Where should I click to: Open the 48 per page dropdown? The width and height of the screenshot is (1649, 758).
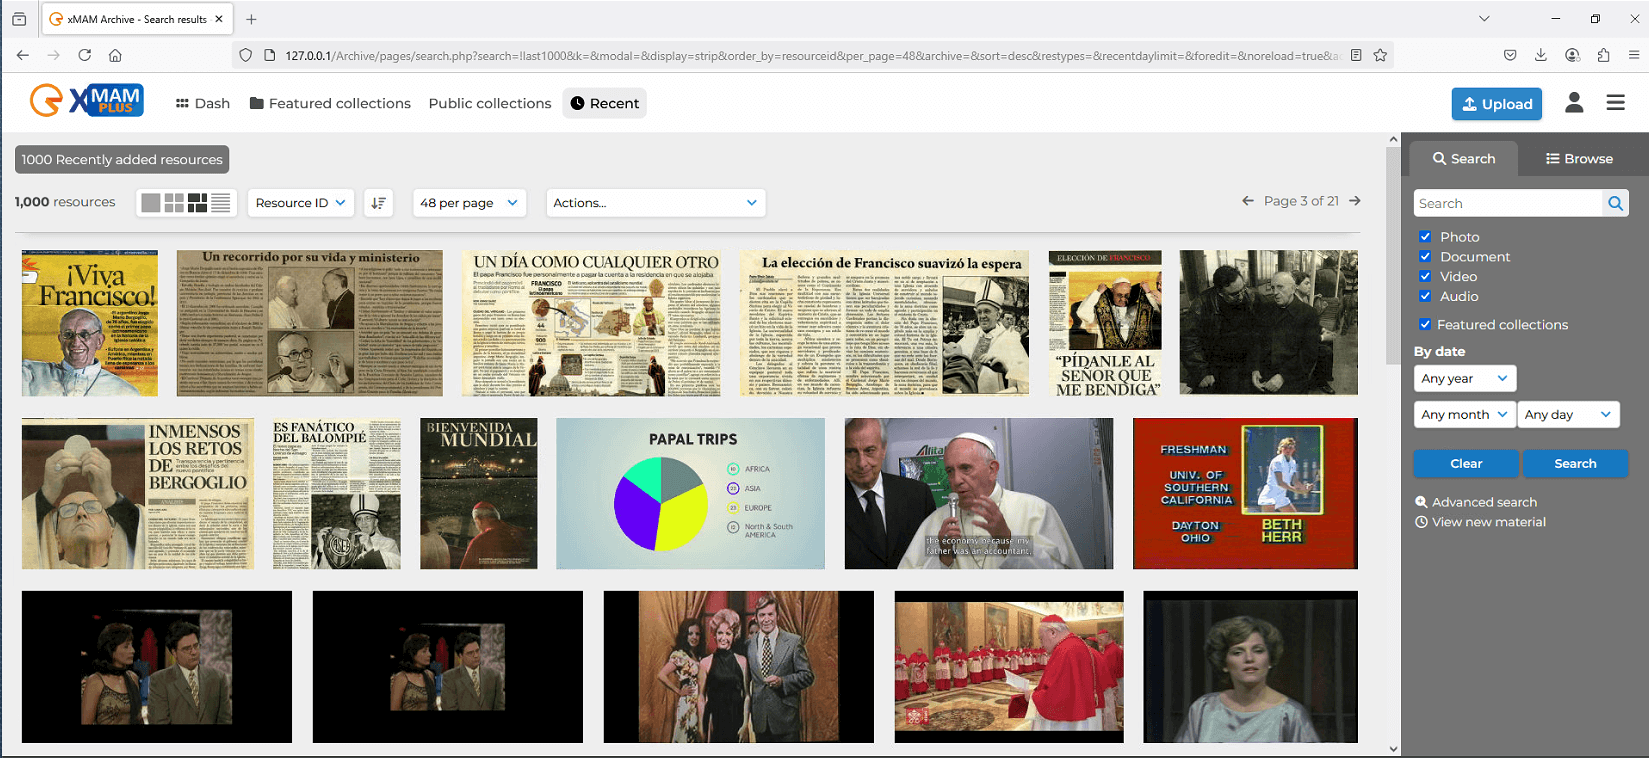point(468,203)
